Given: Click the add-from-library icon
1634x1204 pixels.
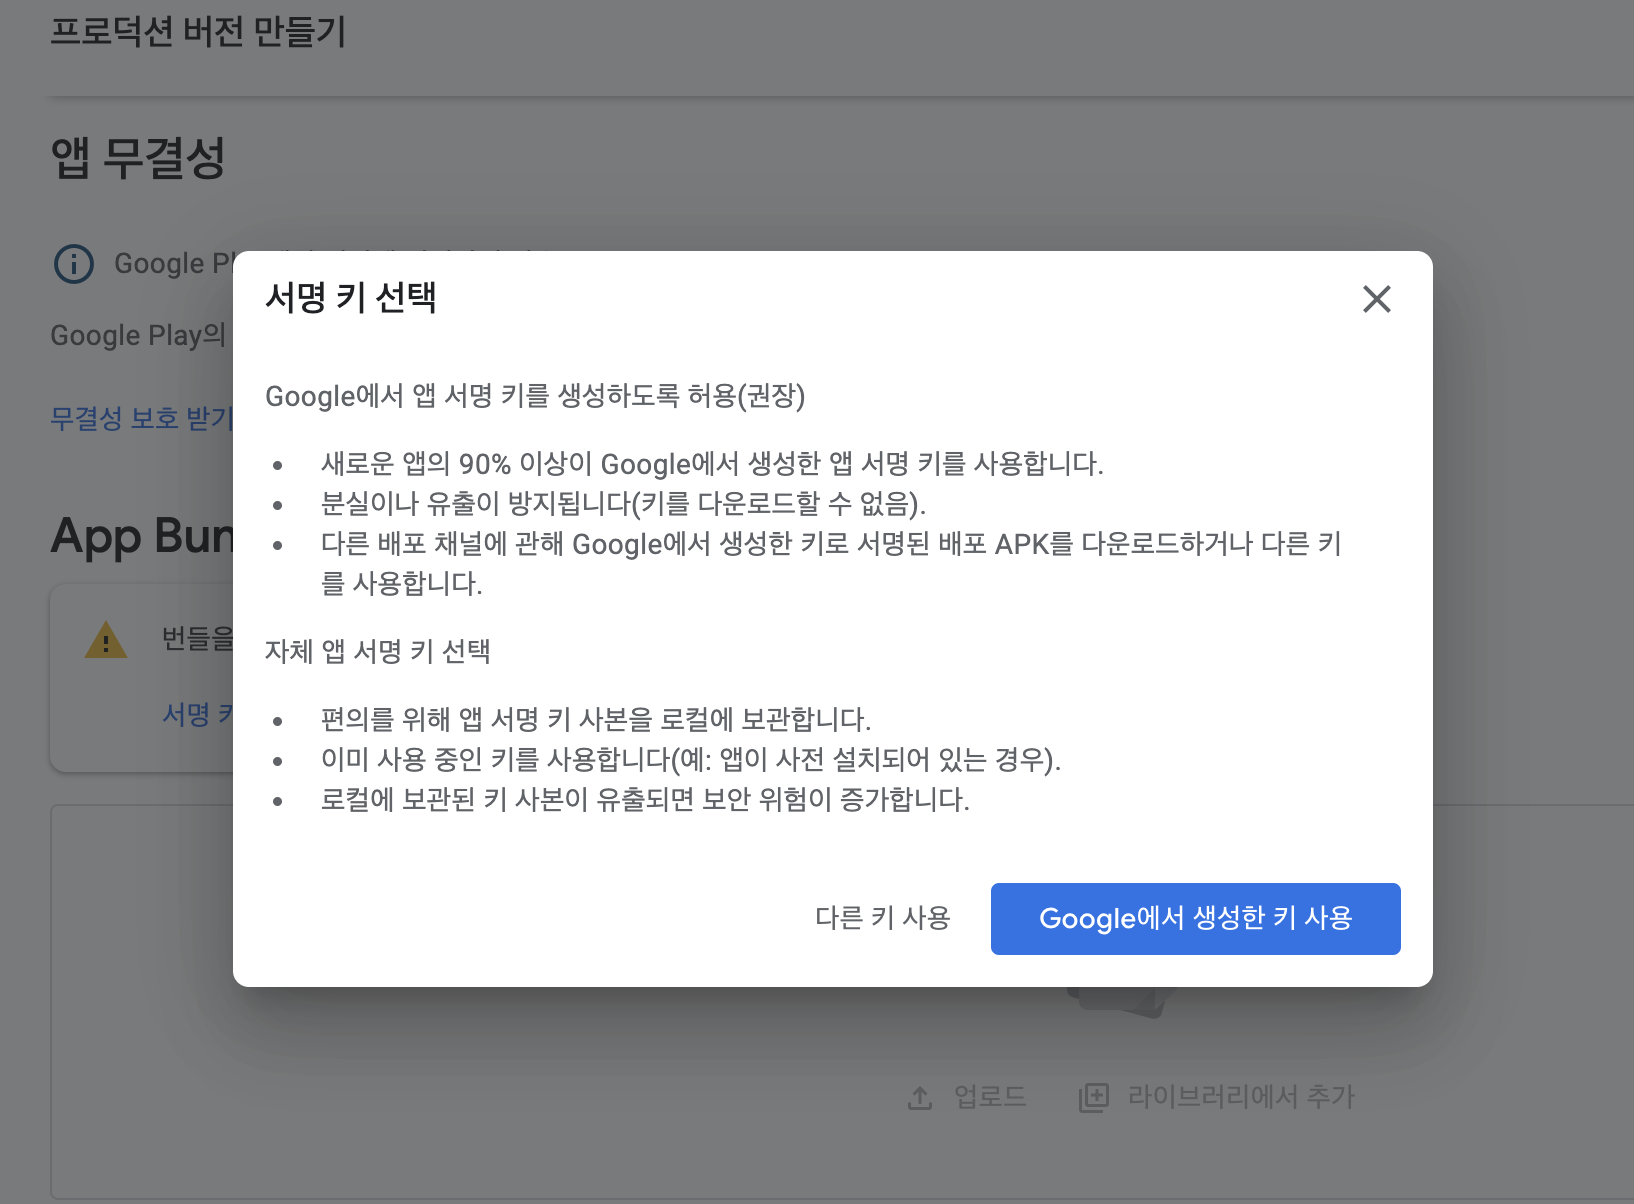Looking at the screenshot, I should point(1094,1097).
